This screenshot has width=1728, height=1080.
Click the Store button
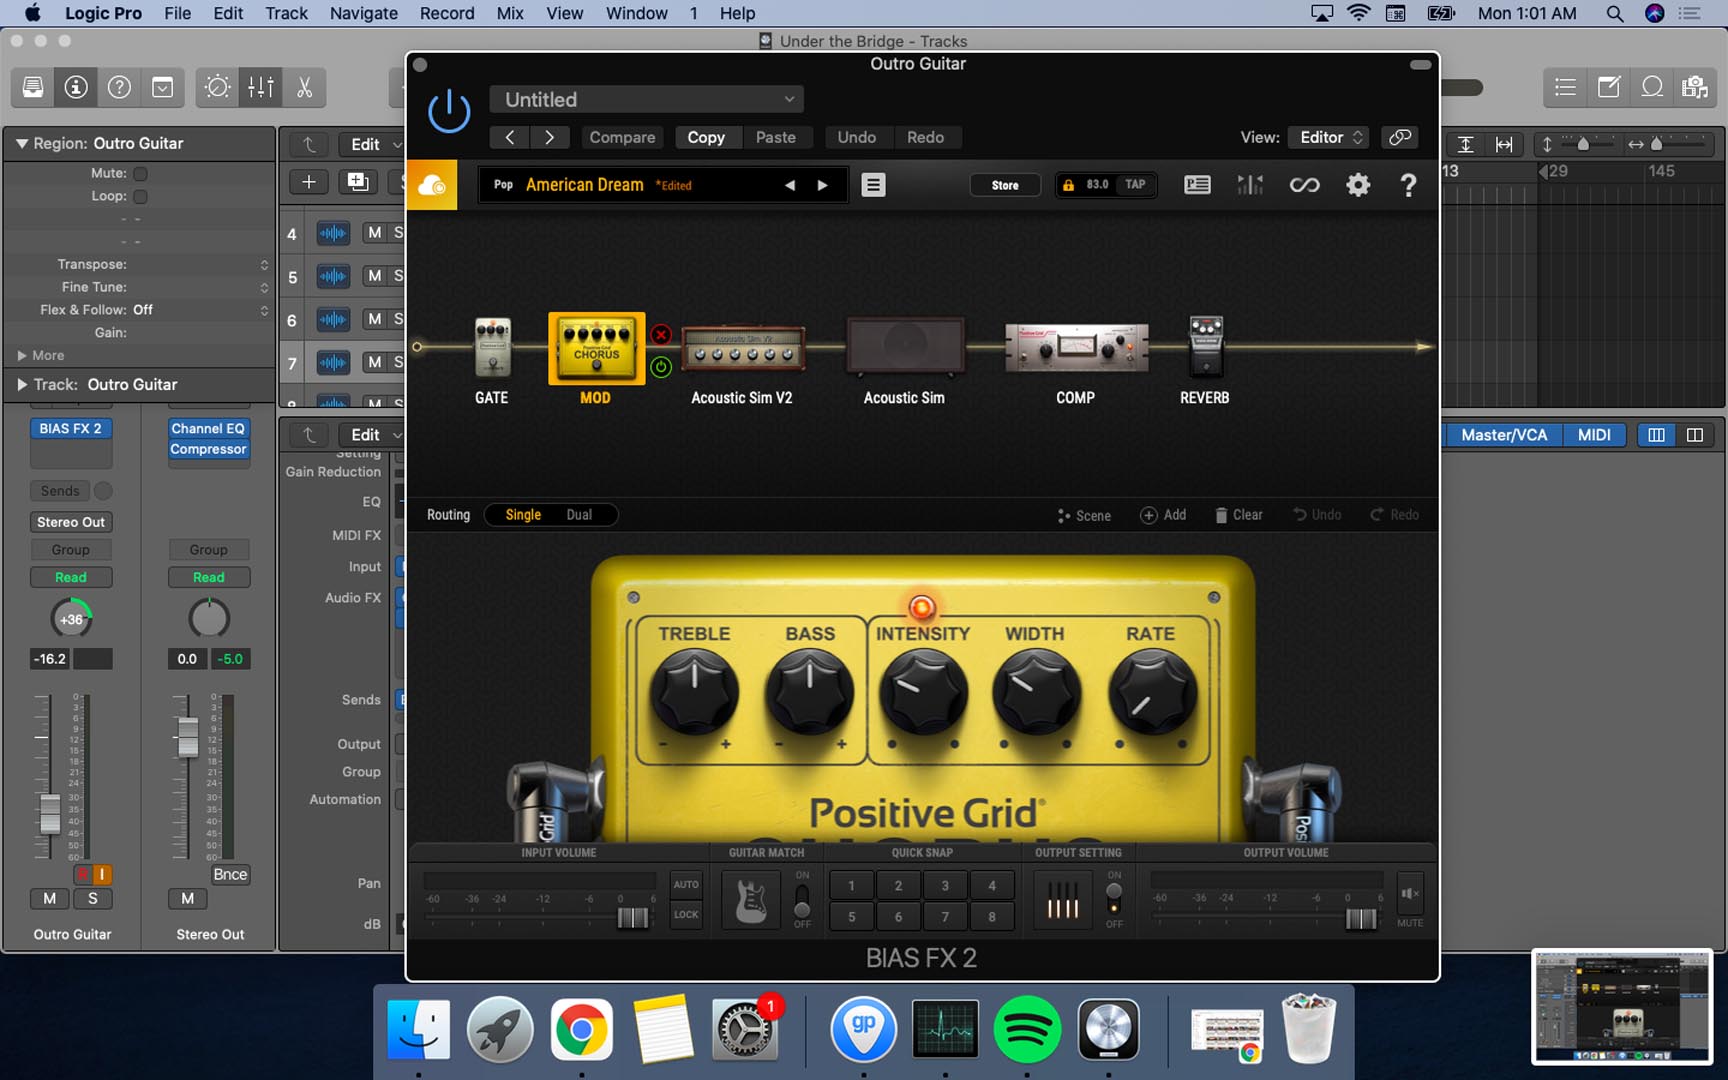tap(1005, 185)
